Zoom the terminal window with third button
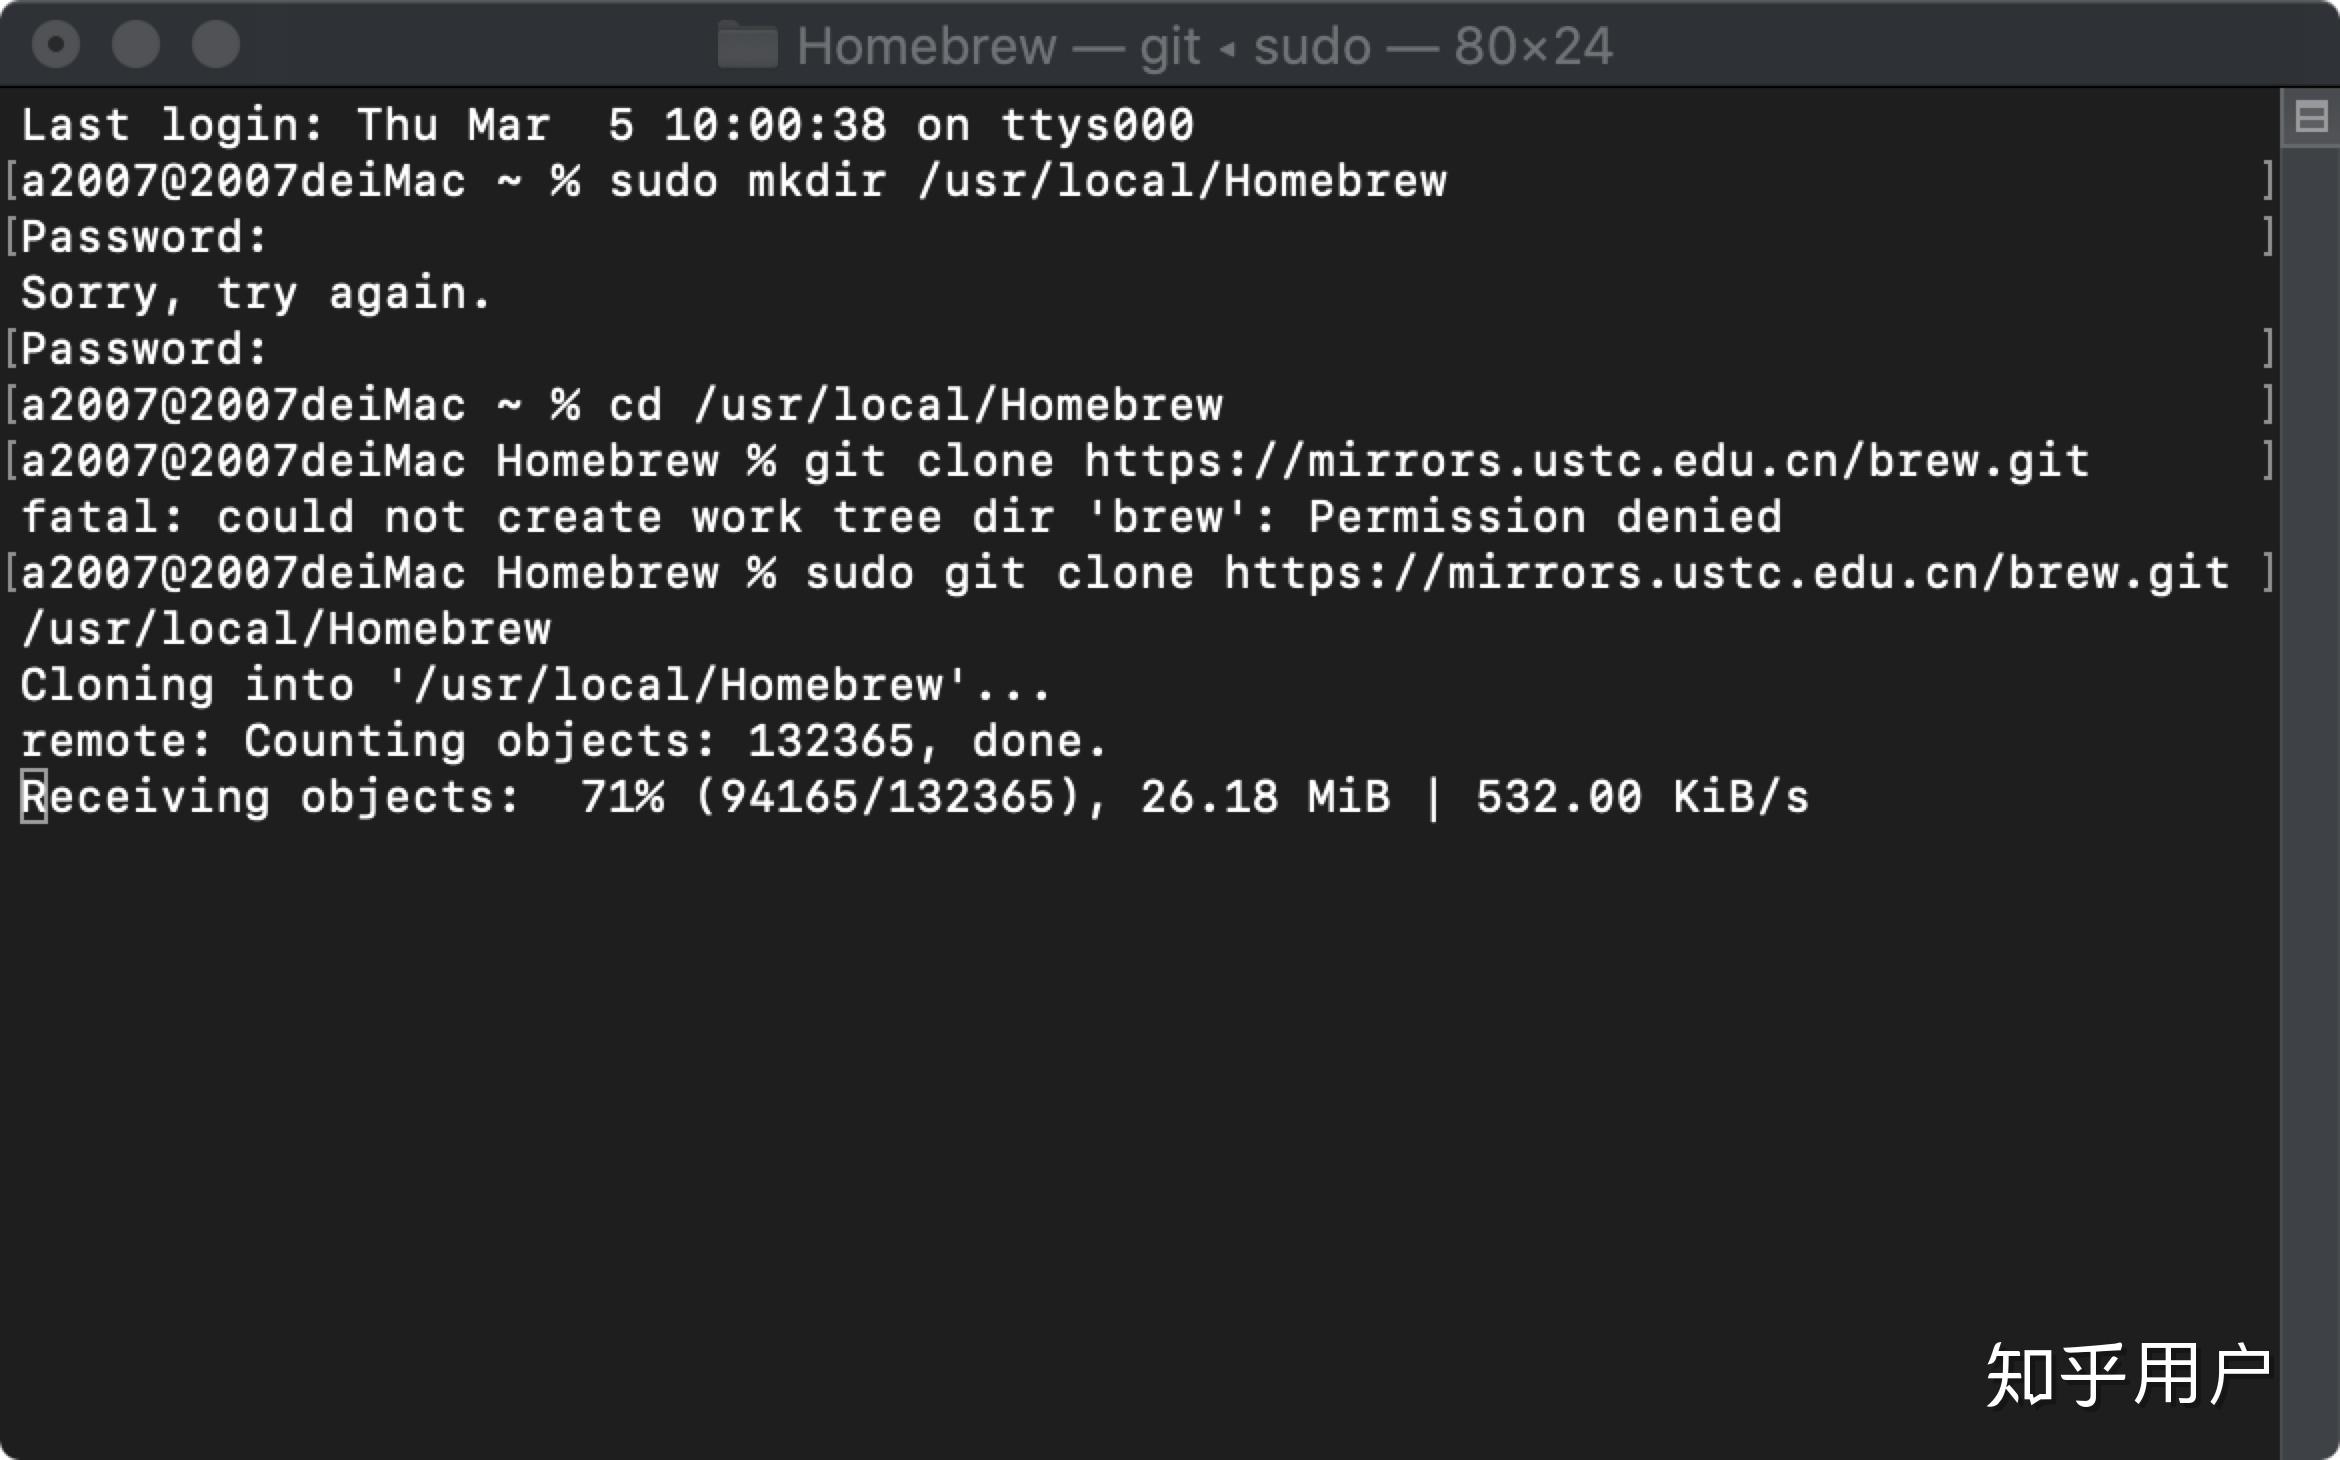Image resolution: width=2340 pixels, height=1460 pixels. tap(215, 45)
